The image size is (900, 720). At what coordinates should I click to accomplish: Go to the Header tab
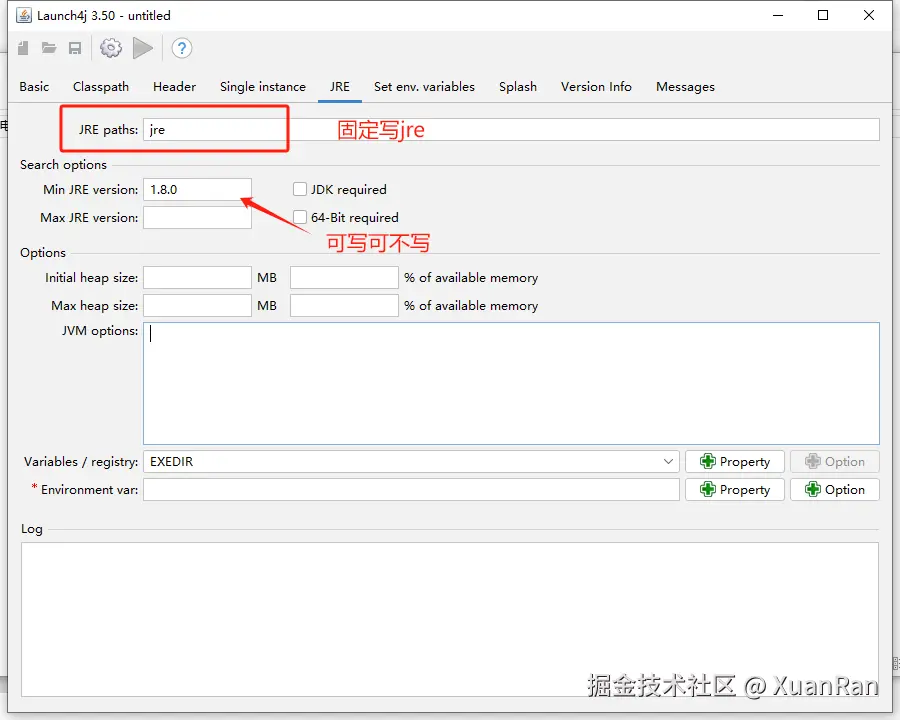point(174,87)
